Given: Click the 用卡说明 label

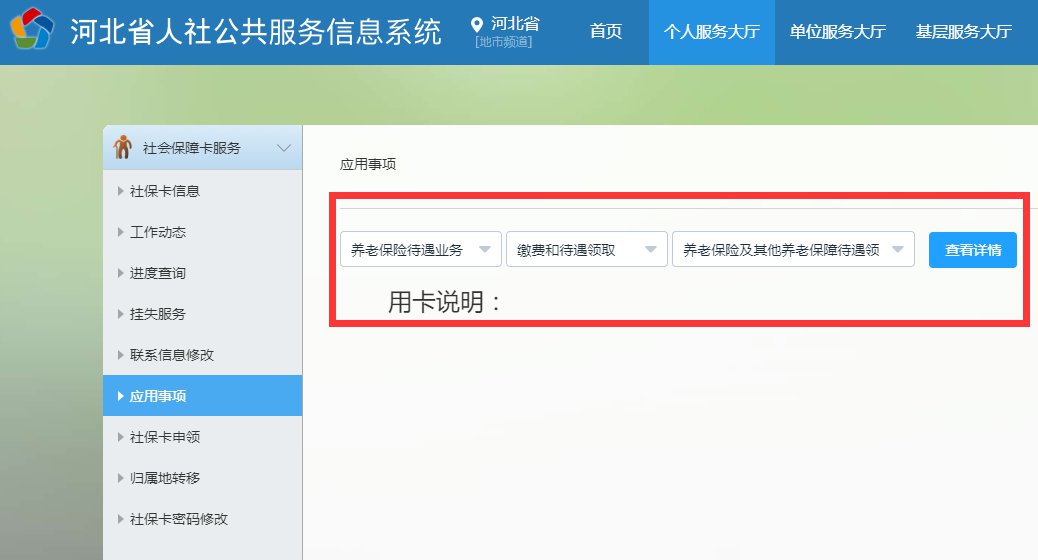Looking at the screenshot, I should click(x=444, y=303).
